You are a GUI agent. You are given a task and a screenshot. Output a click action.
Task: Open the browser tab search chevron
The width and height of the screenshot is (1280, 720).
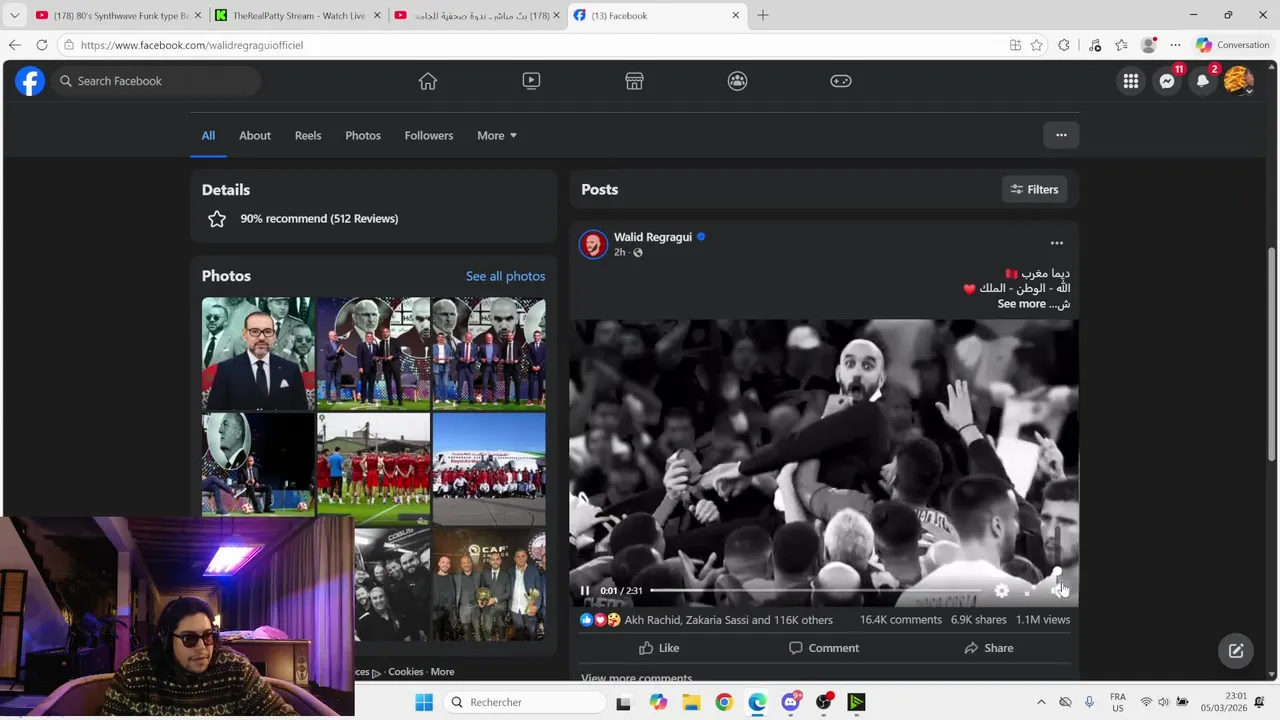click(14, 16)
